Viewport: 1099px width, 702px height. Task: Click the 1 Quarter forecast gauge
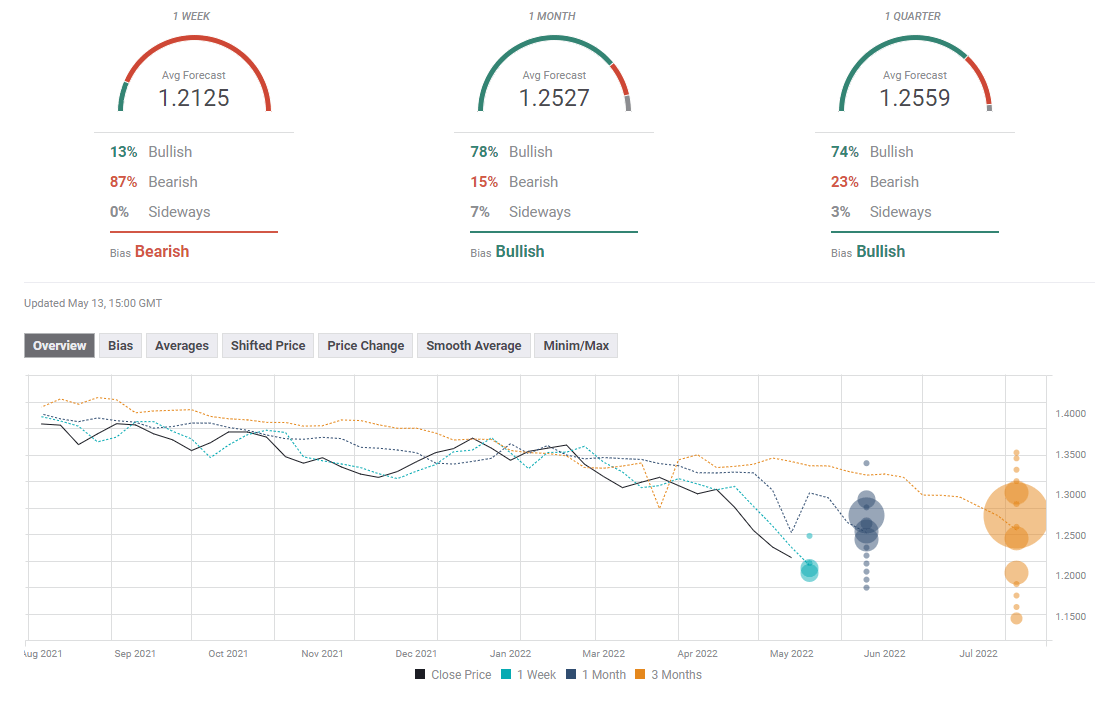click(914, 75)
